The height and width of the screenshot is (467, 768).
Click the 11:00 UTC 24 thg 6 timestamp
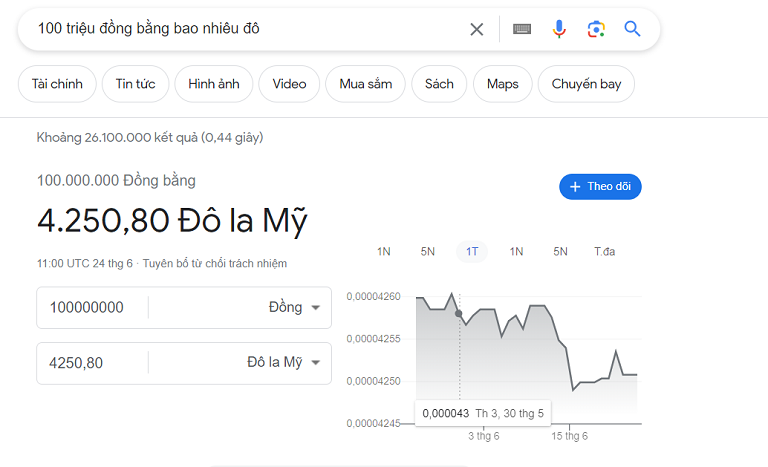85,264
